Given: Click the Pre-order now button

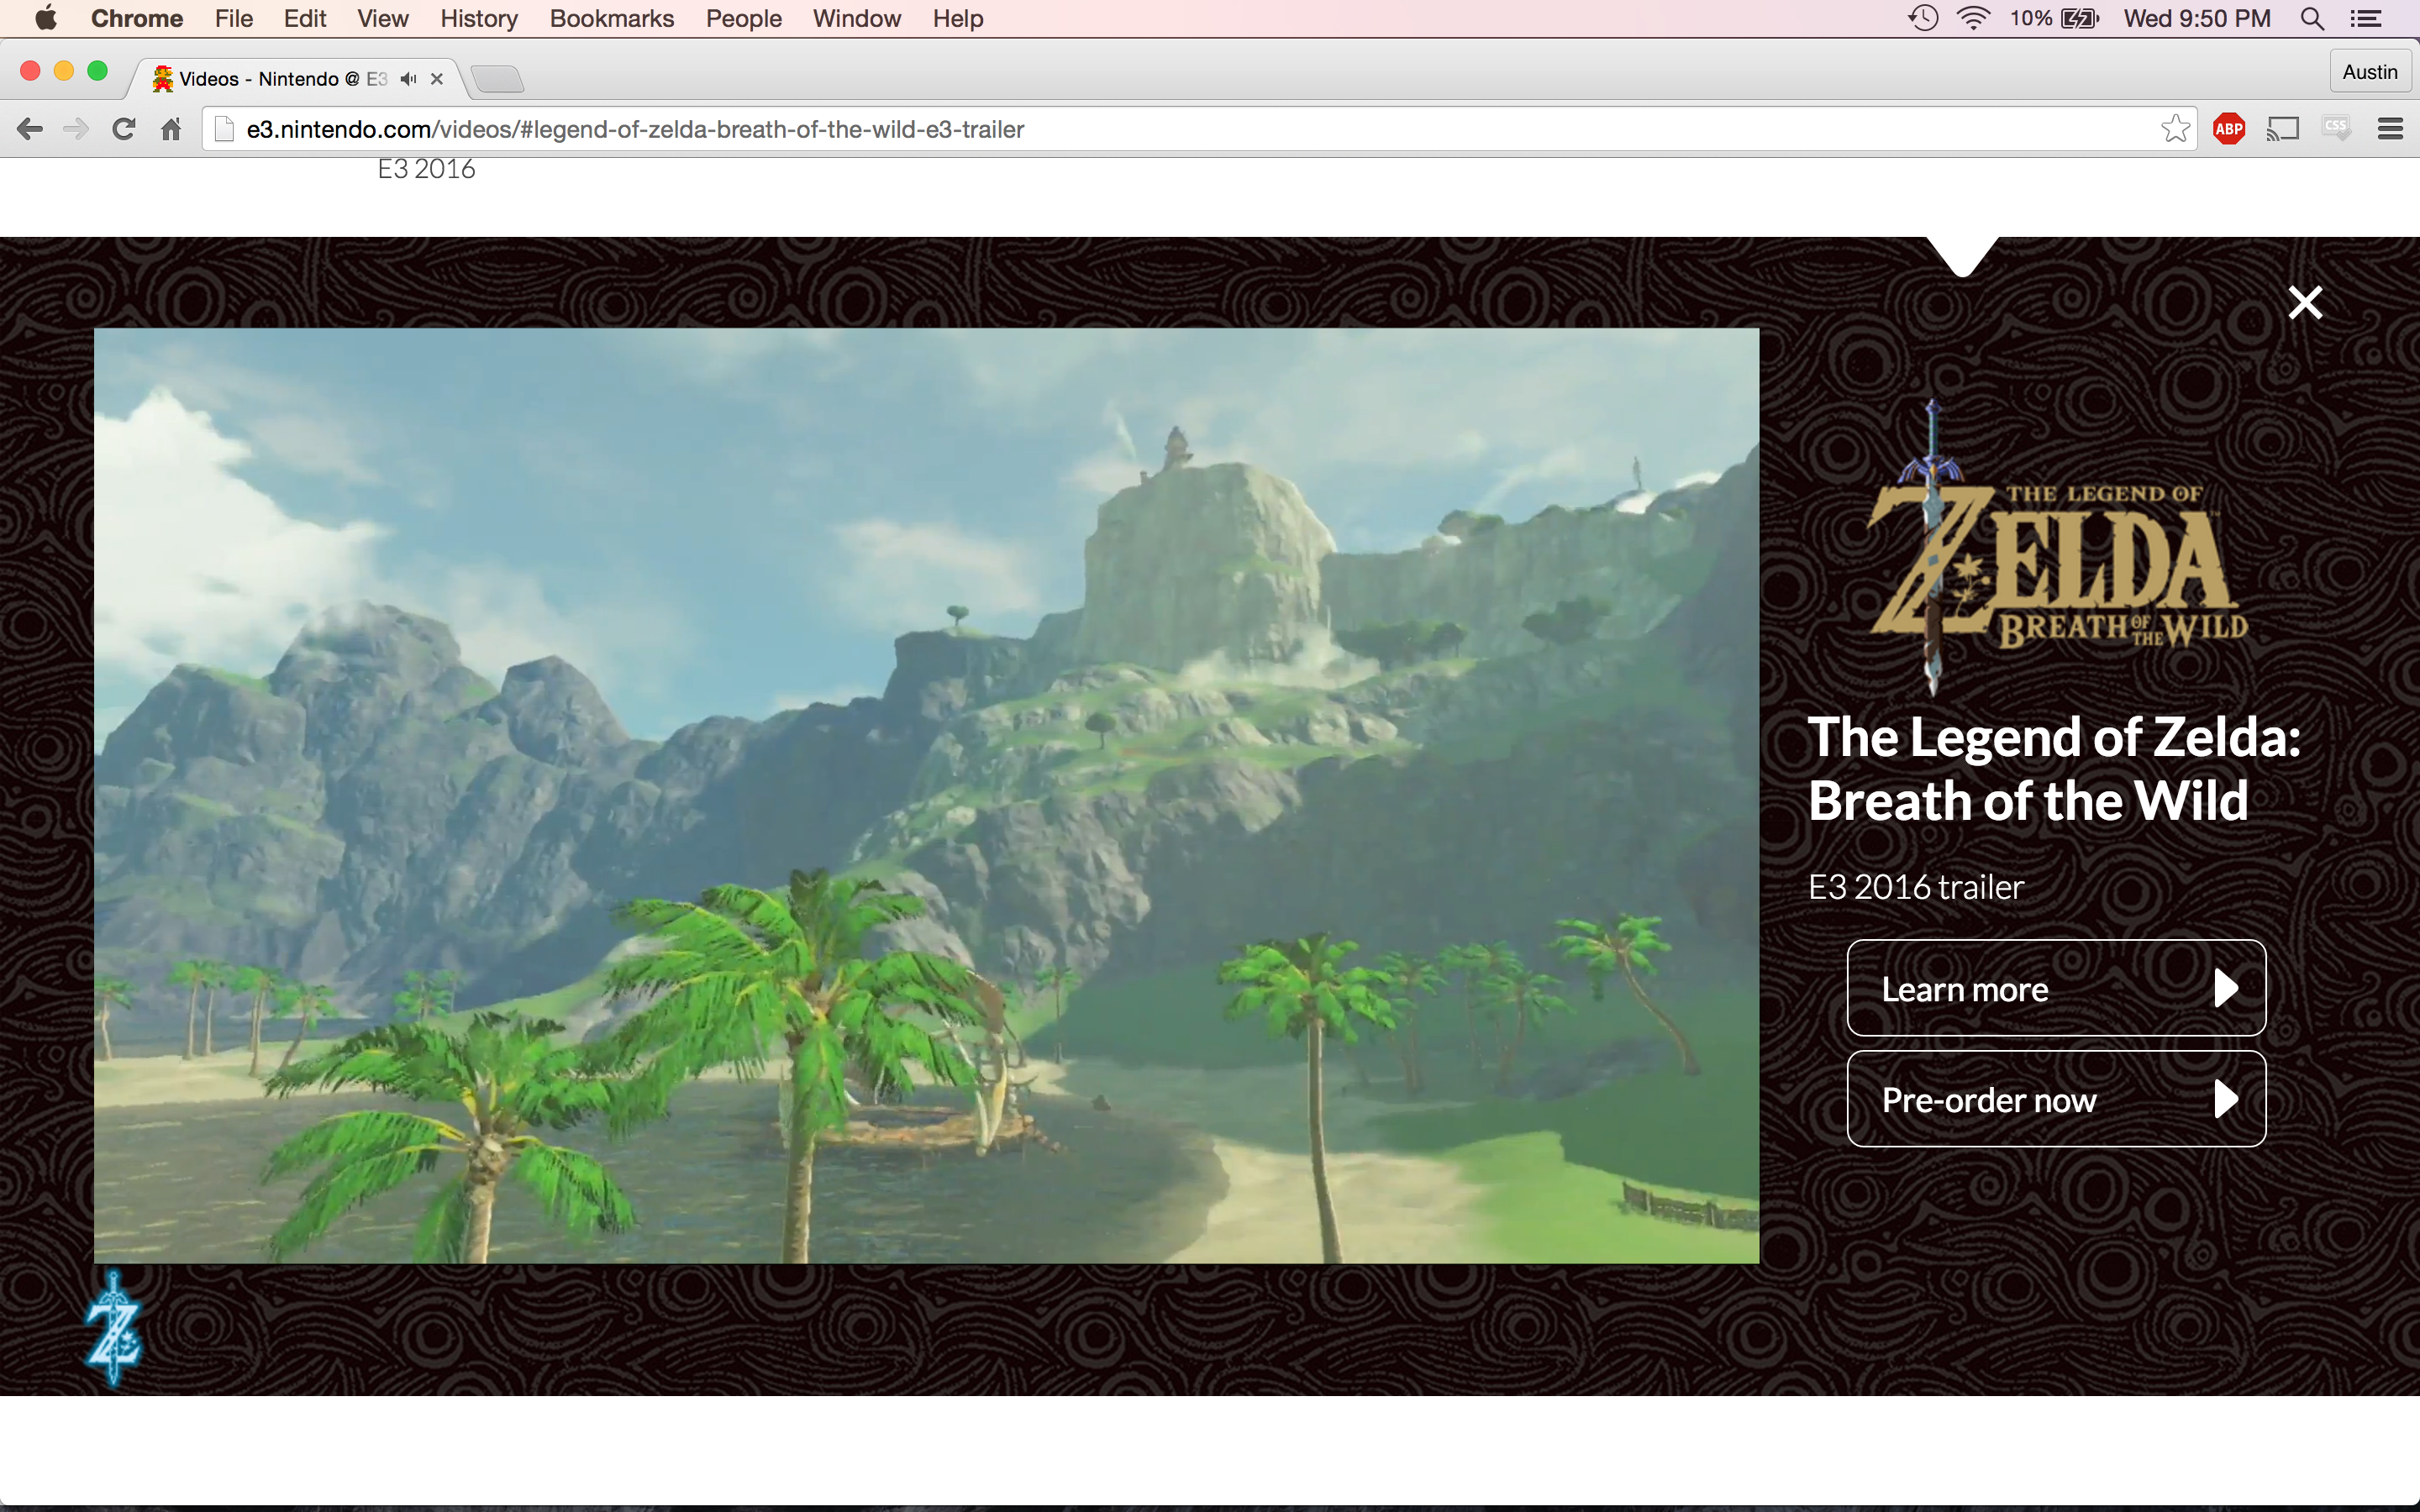Looking at the screenshot, I should [2055, 1099].
